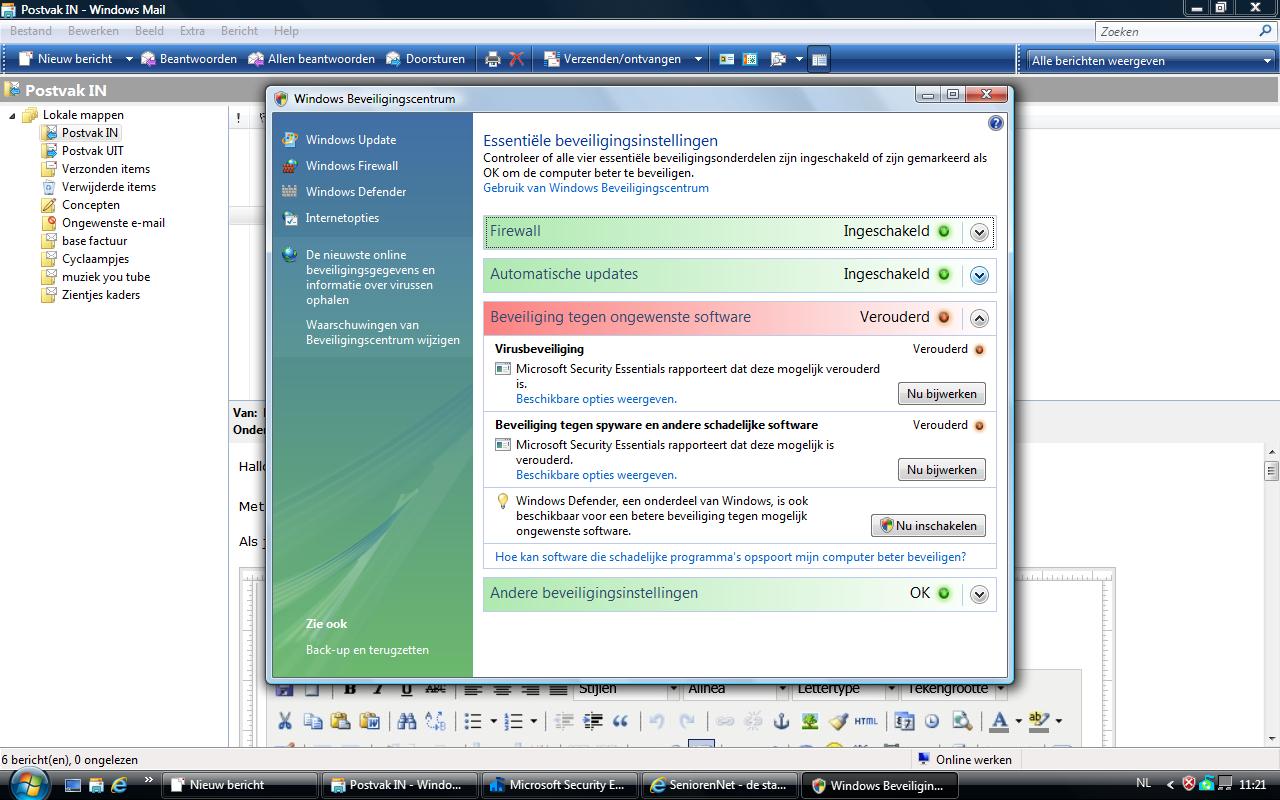Click the red Delete message icon
Image resolution: width=1280 pixels, height=800 pixels.
tap(516, 59)
